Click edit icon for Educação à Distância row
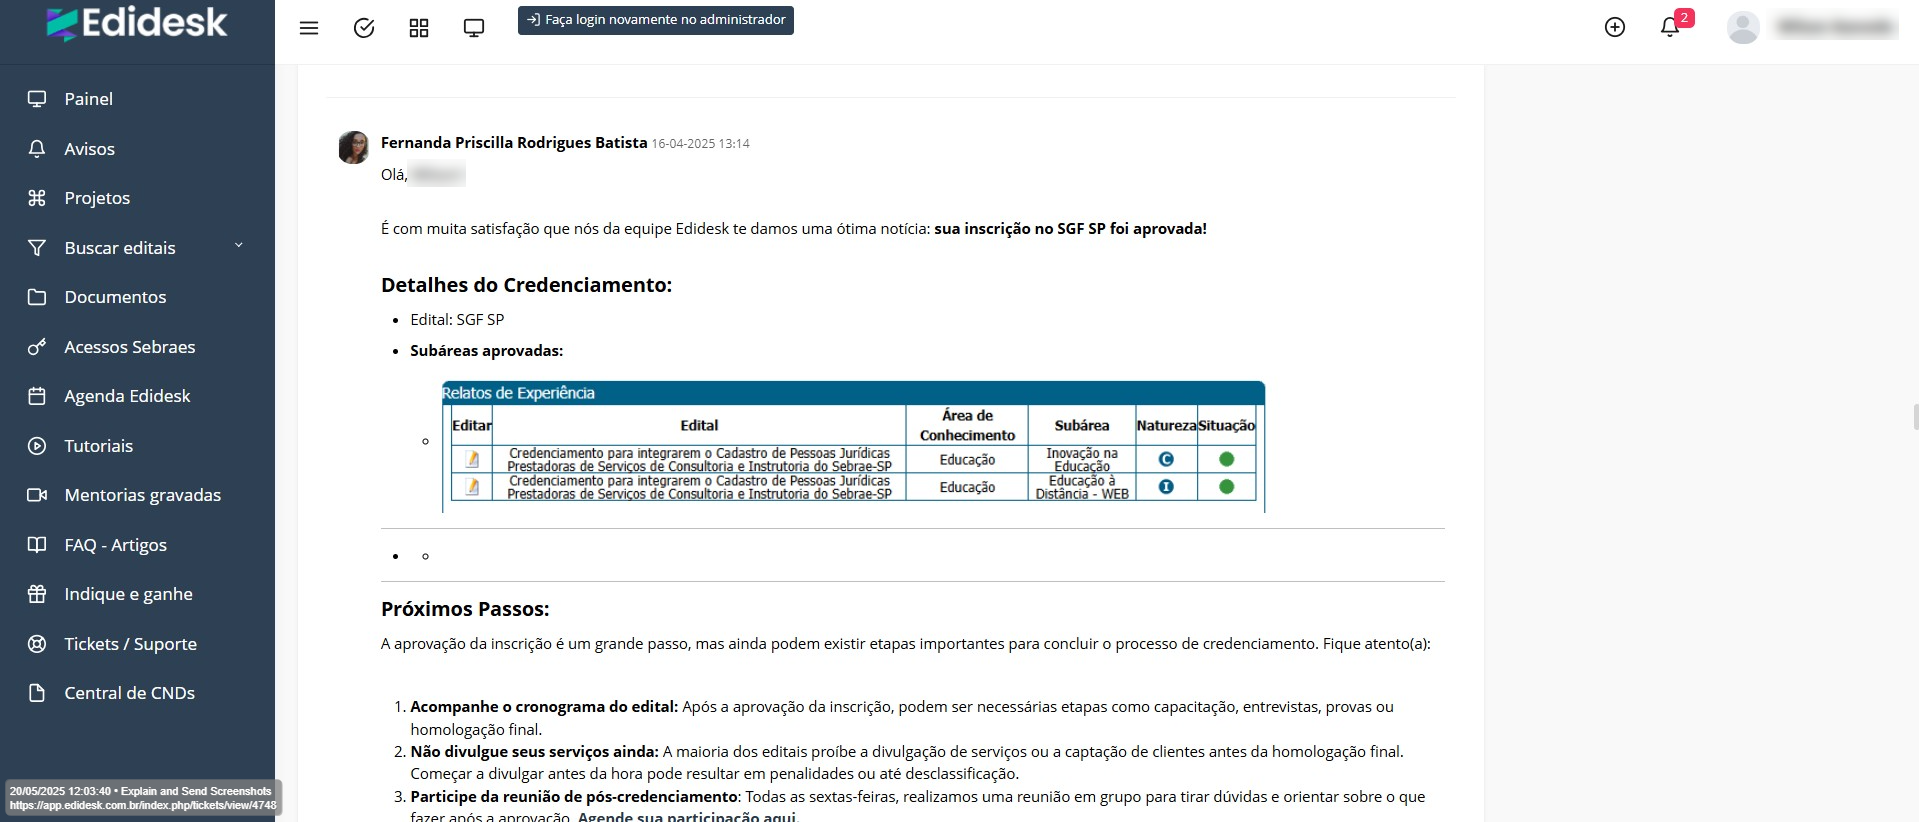 tap(472, 487)
